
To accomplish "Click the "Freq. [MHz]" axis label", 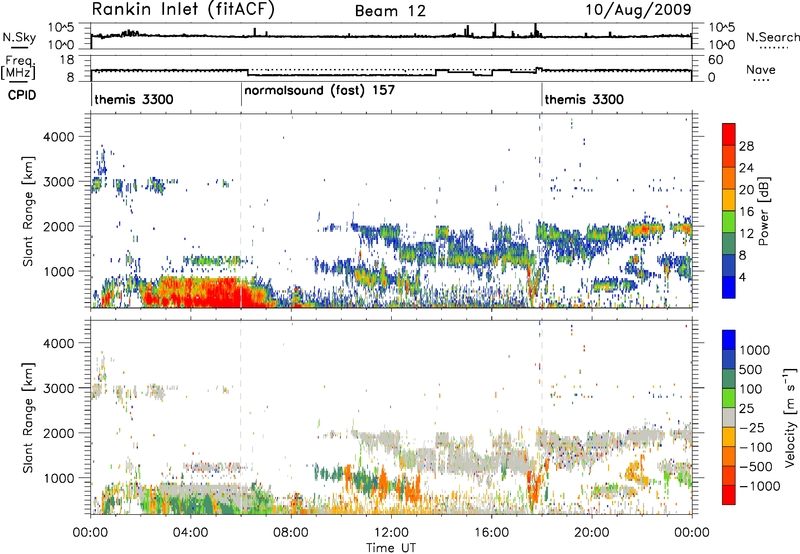I will (x=18, y=67).
